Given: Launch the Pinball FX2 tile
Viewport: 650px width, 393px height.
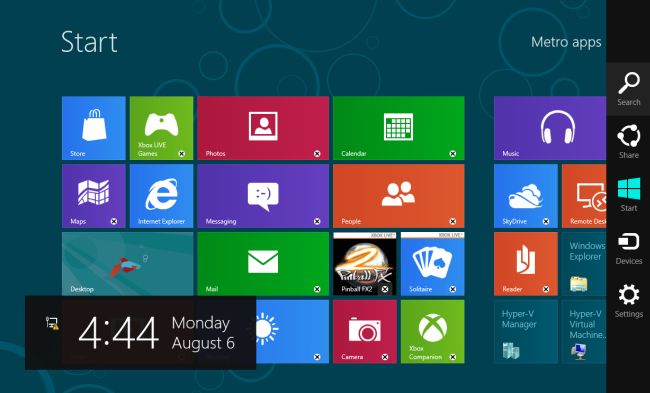Looking at the screenshot, I should point(365,264).
